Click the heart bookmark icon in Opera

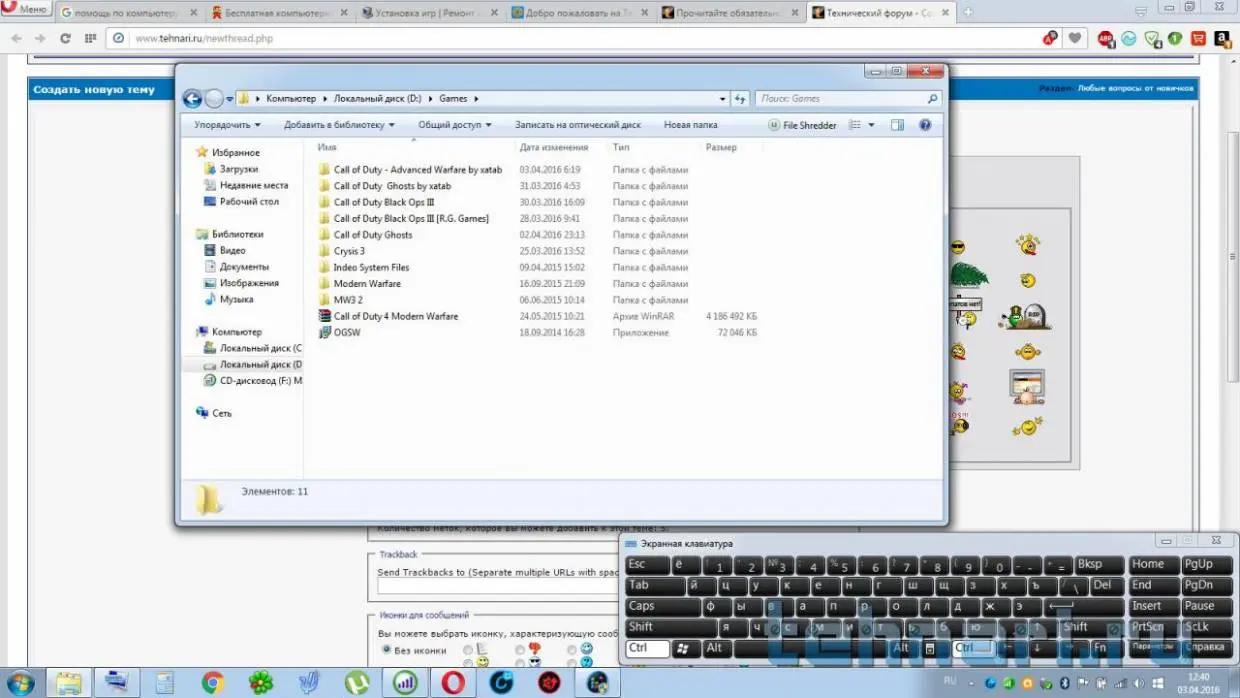(x=1074, y=38)
